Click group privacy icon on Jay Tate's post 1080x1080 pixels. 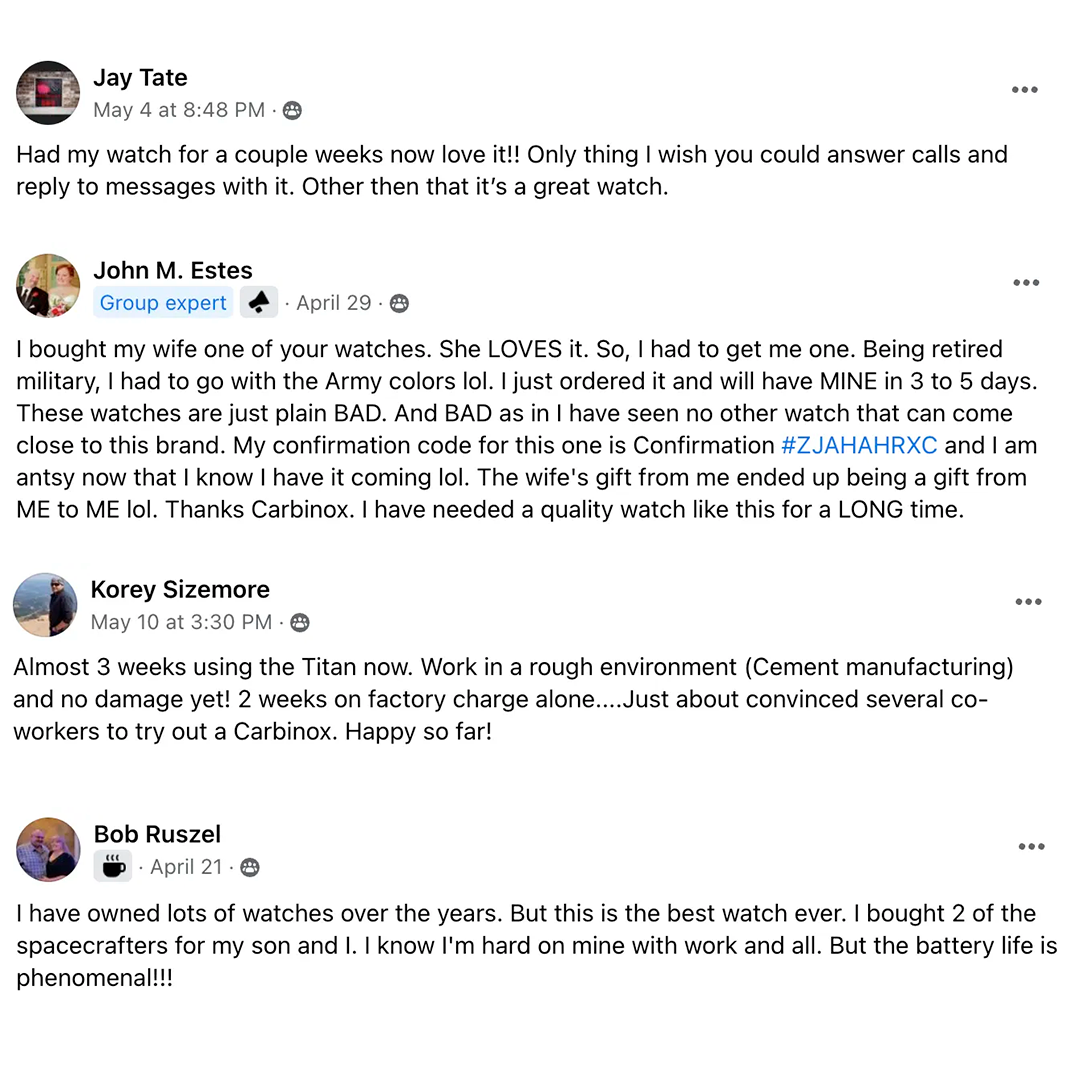[x=292, y=110]
